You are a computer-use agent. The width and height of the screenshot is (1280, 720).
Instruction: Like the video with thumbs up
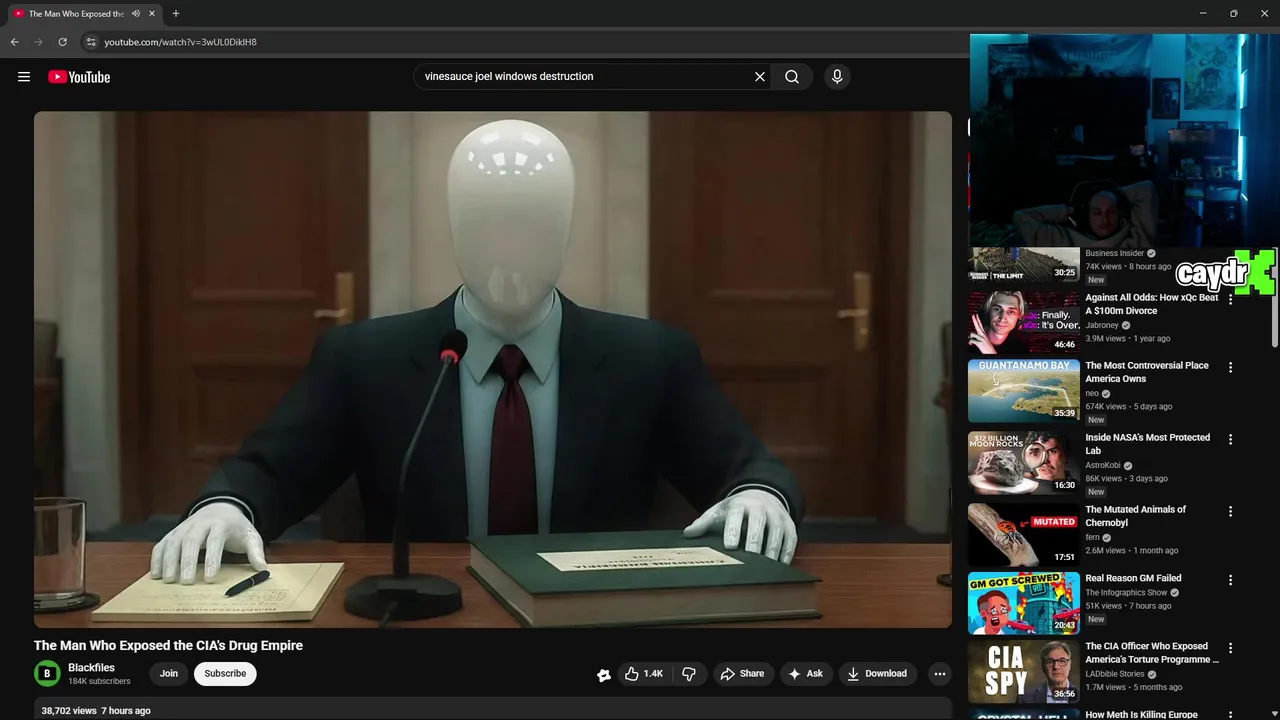pos(632,674)
